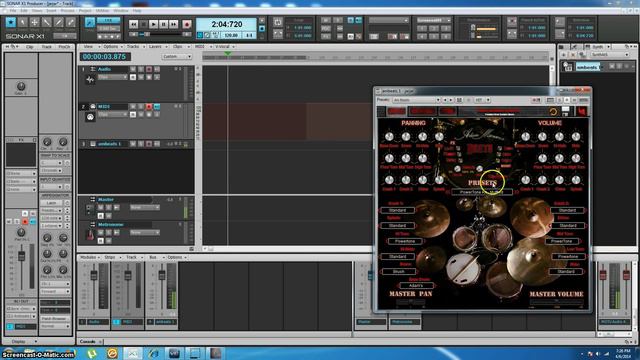Click the transport Stop button
Screen dimensions: 640x360
coord(144,24)
